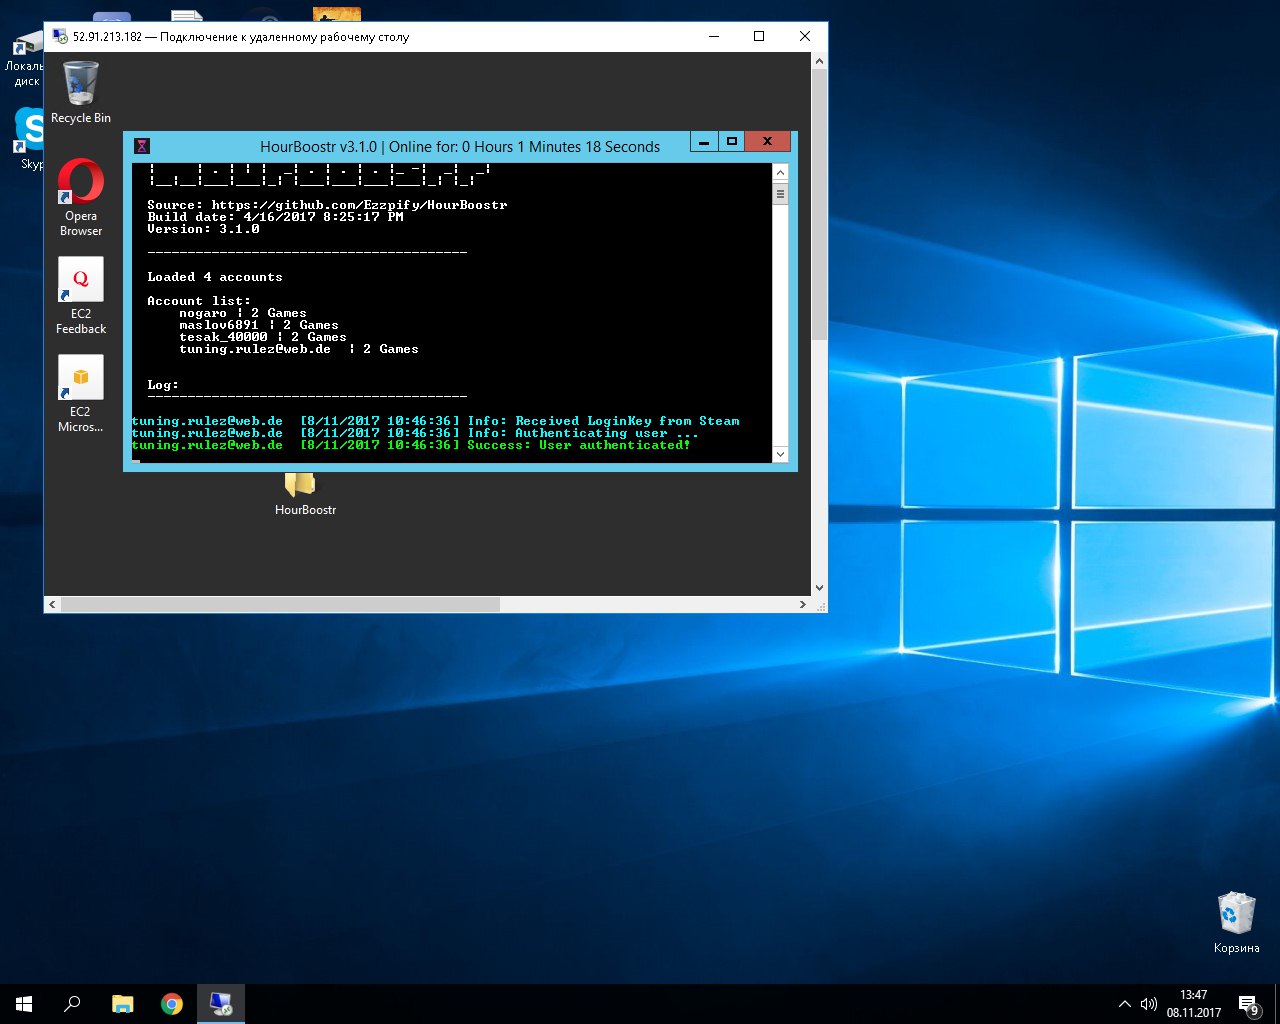Viewport: 1280px width, 1024px height.
Task: Click Remote Desktop vertical scrollbar up arrow
Action: pos(819,61)
